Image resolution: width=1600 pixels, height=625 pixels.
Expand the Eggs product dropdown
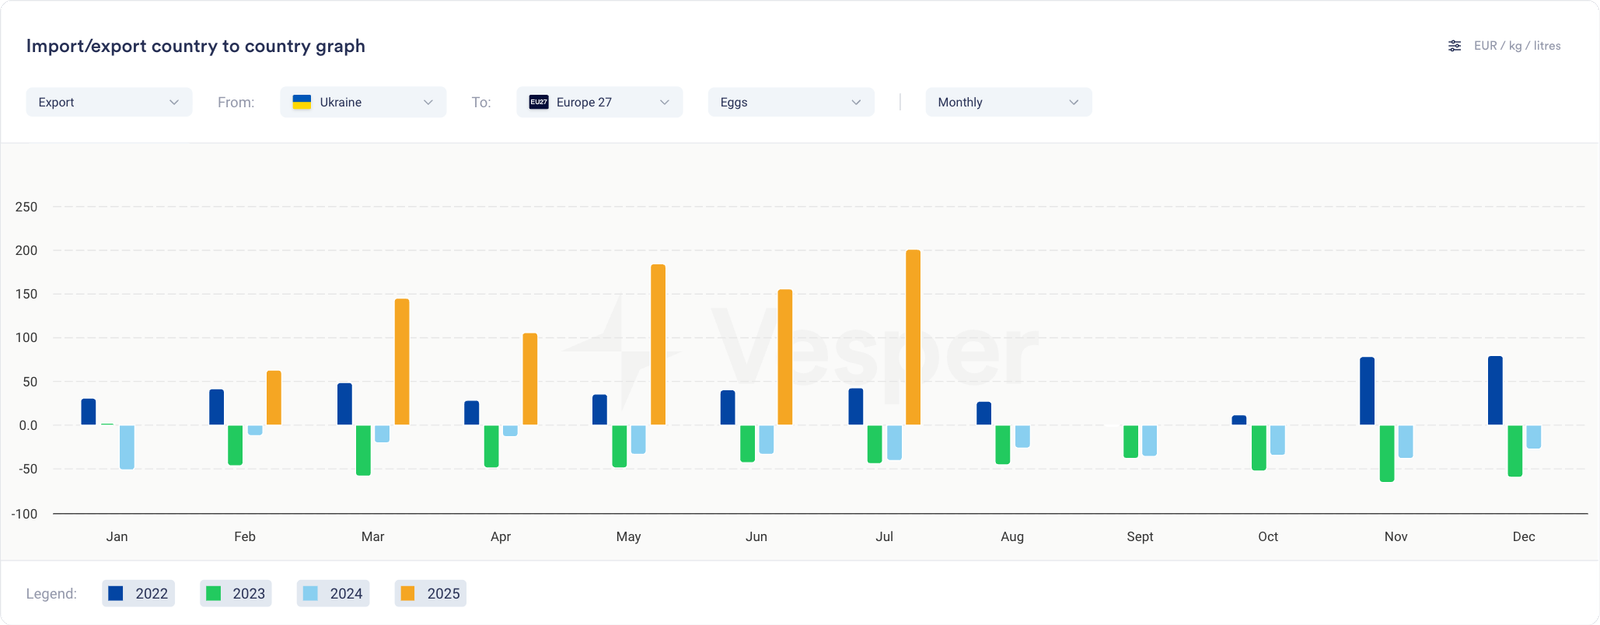(x=791, y=102)
